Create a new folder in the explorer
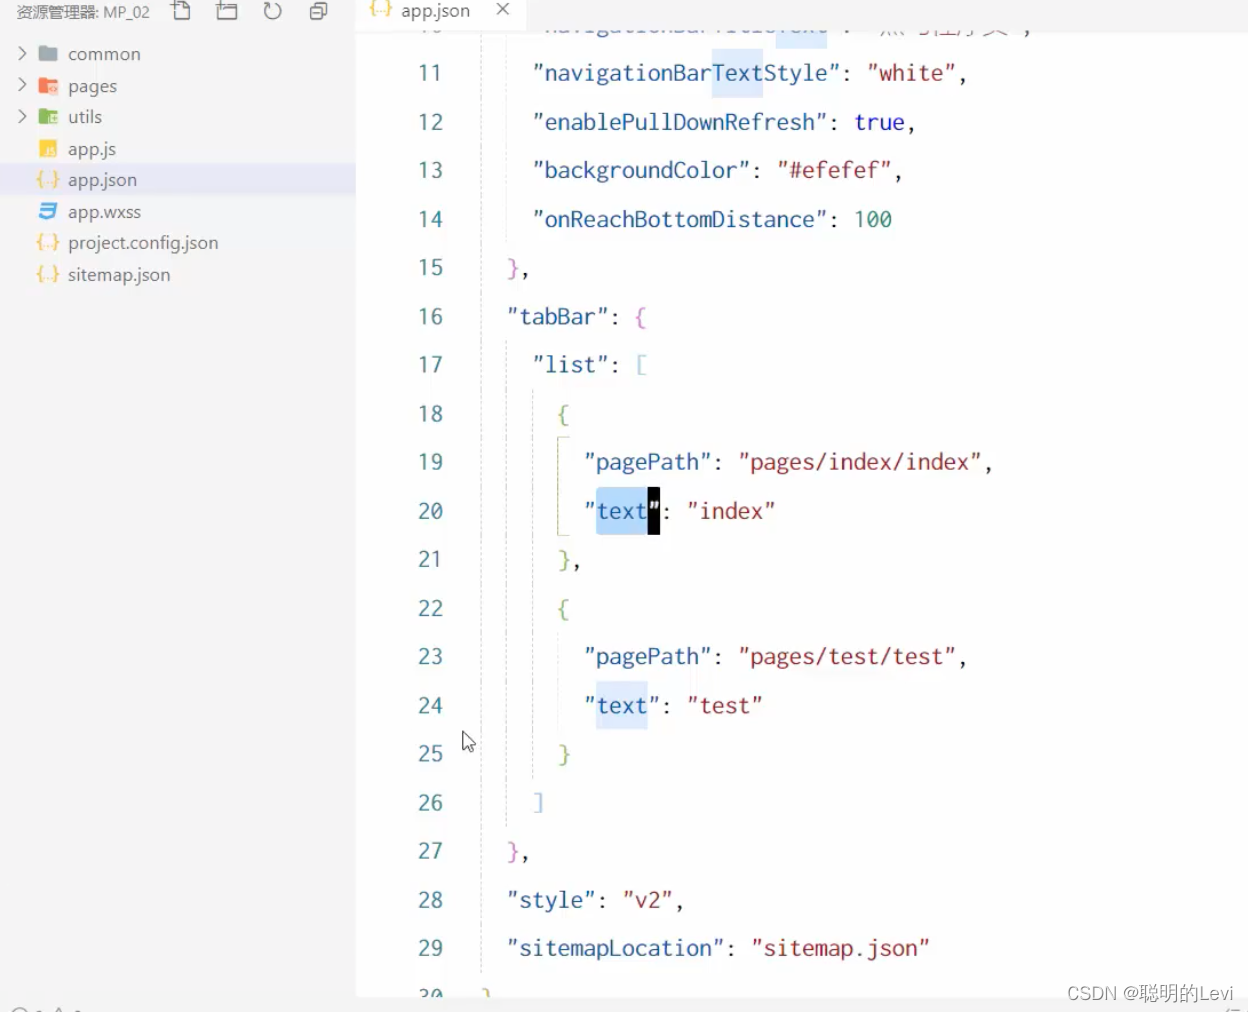 [x=227, y=11]
